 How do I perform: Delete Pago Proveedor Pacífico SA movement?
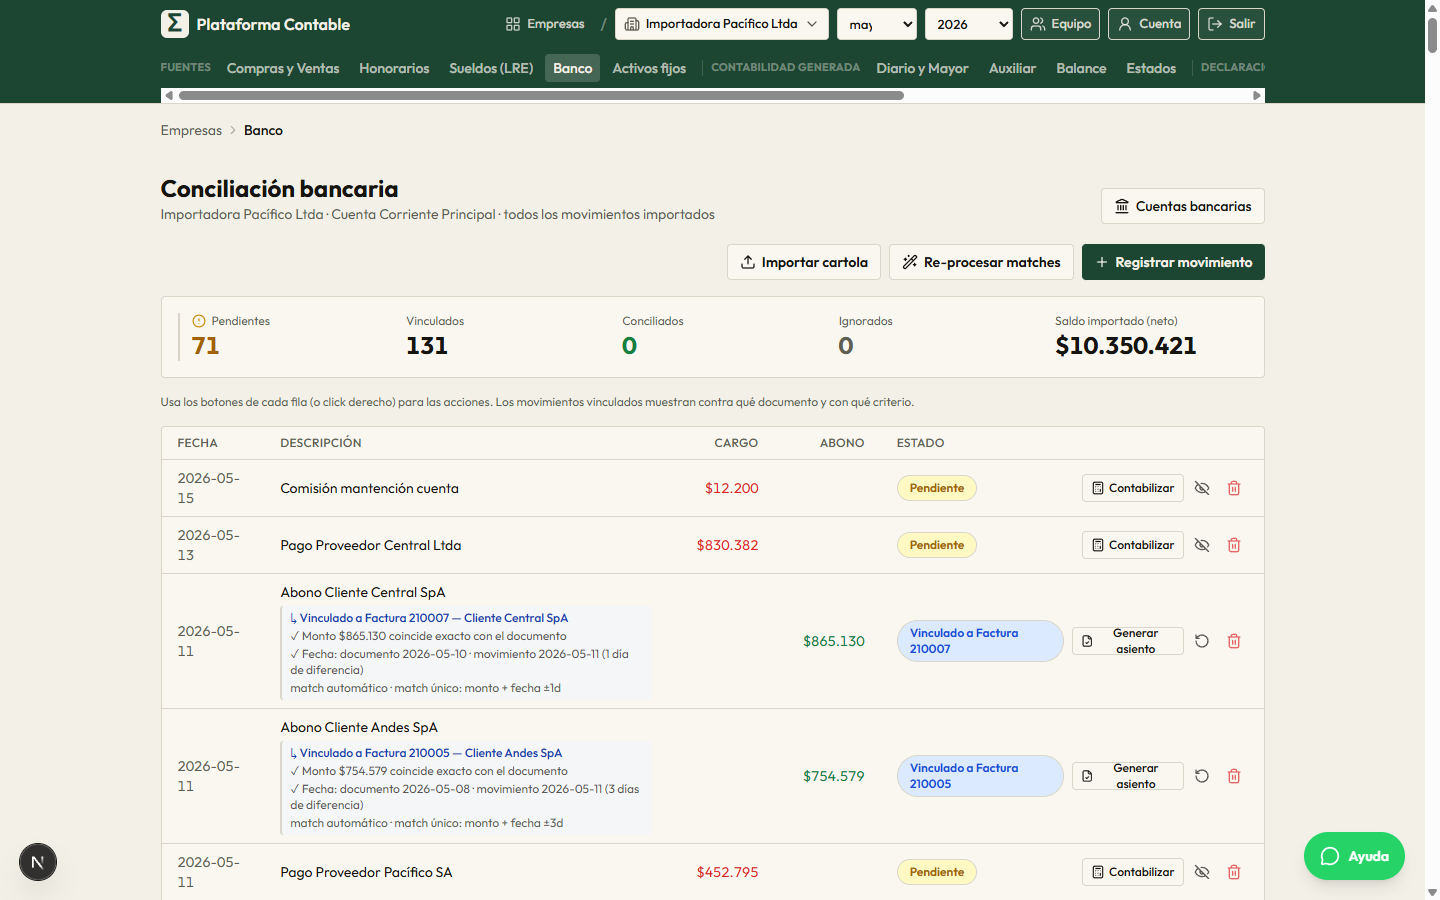pos(1234,872)
